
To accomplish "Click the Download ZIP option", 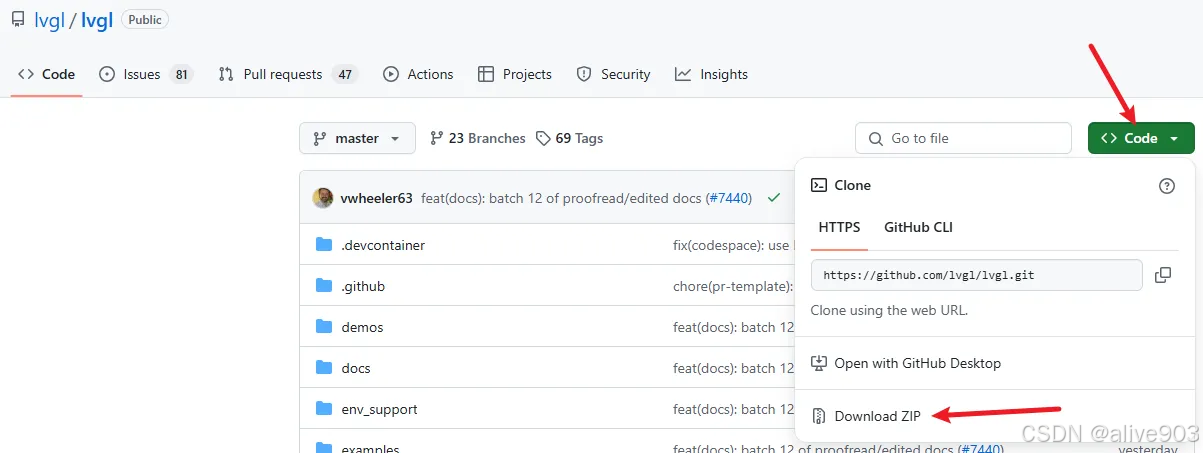I will pyautogui.click(x=877, y=416).
